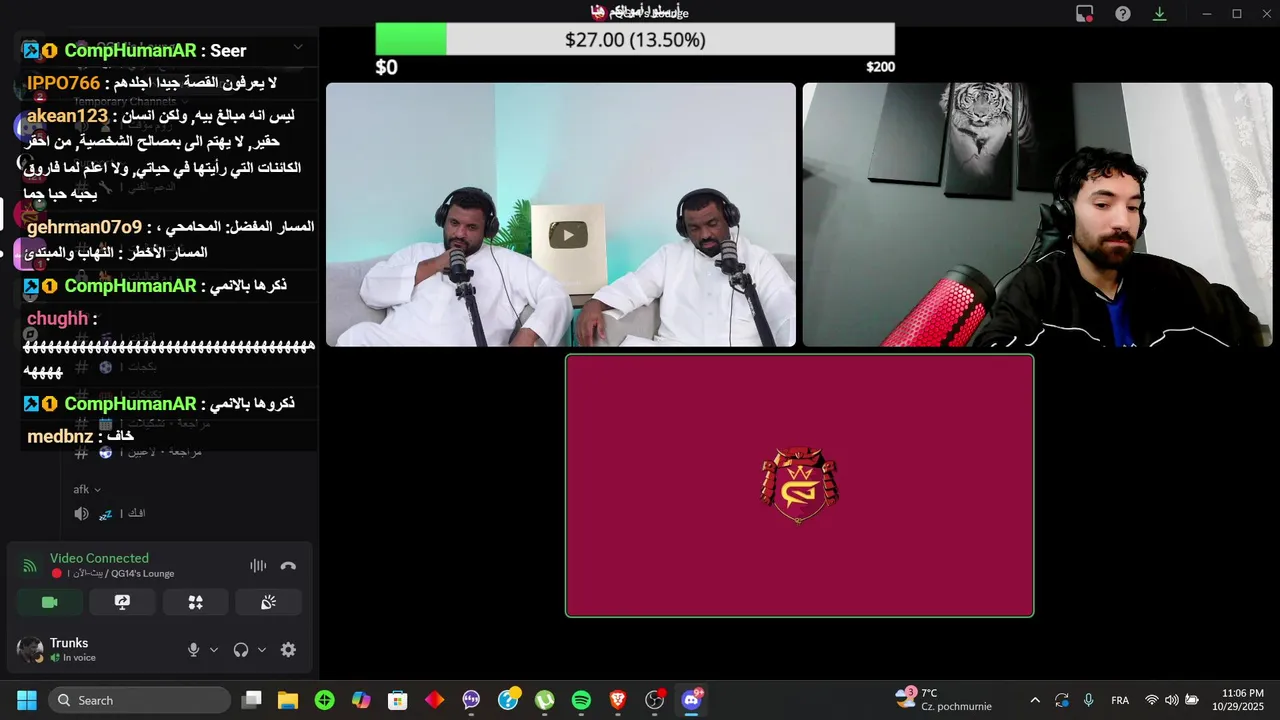This screenshot has height=720, width=1280.
Task: Click the taskbar Search box
Action: pos(139,700)
